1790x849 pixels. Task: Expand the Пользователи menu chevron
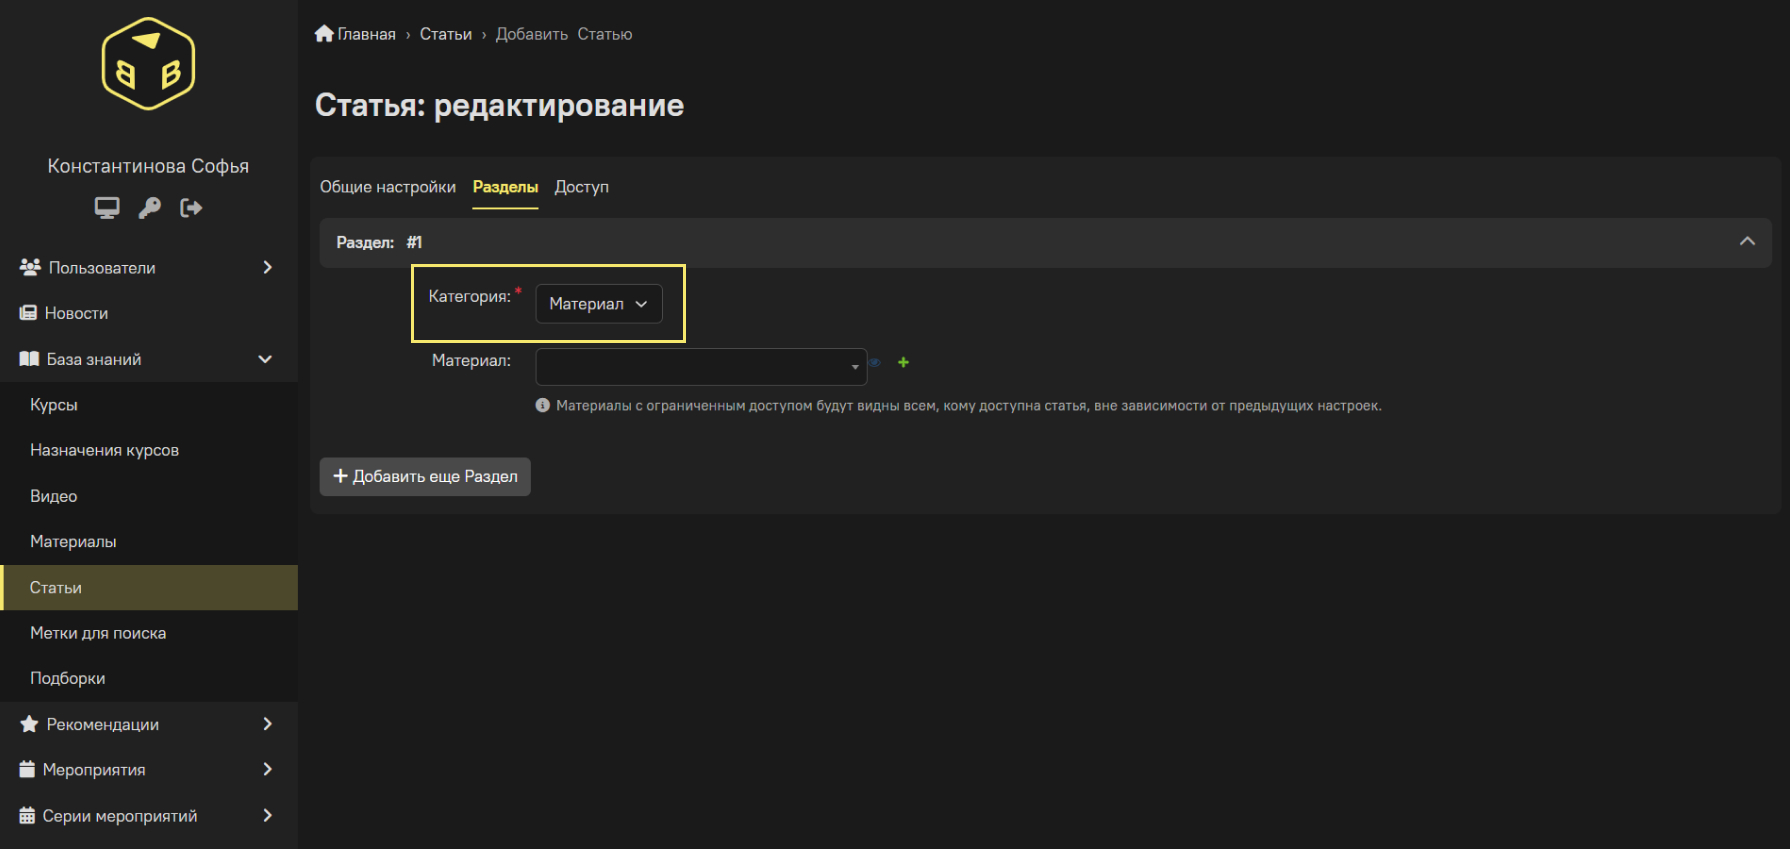pos(267,267)
